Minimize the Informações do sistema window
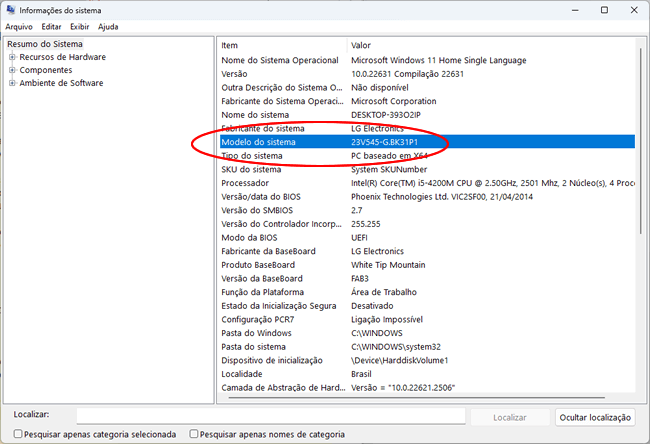Screen dimensions: 650x444 click(575, 10)
